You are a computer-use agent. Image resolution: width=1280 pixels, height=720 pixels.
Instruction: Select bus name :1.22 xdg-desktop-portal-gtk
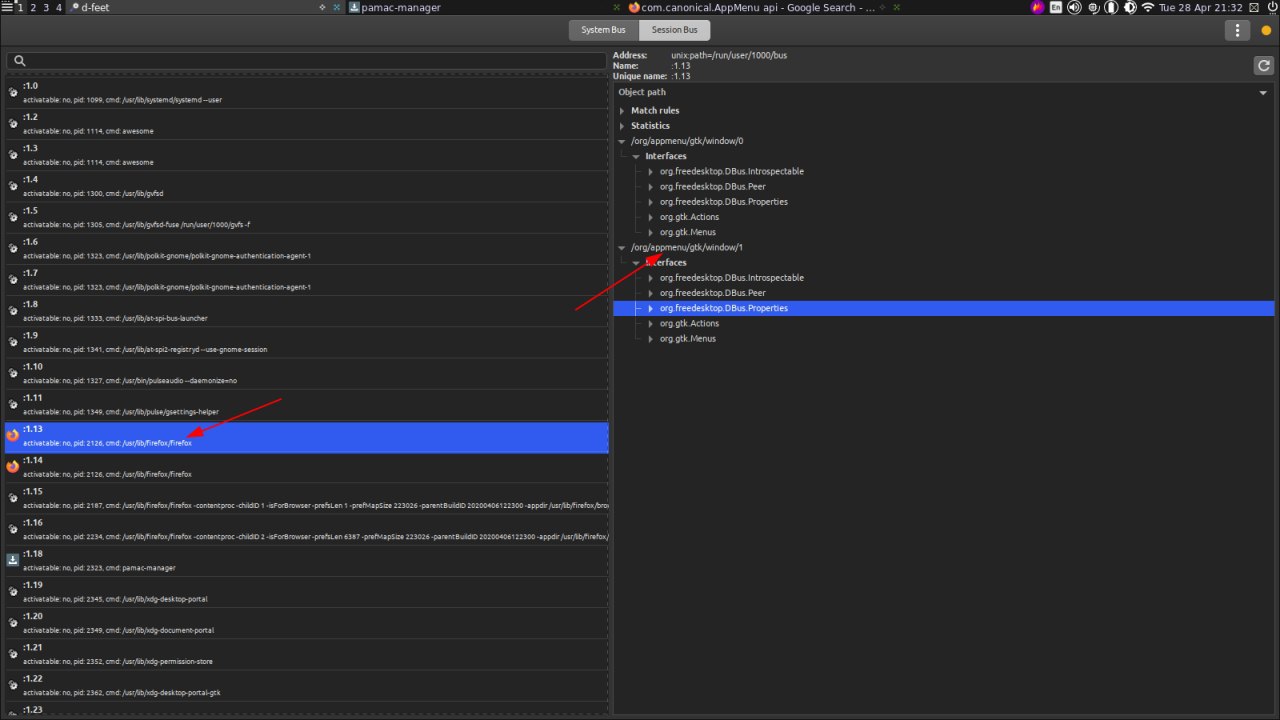point(306,684)
